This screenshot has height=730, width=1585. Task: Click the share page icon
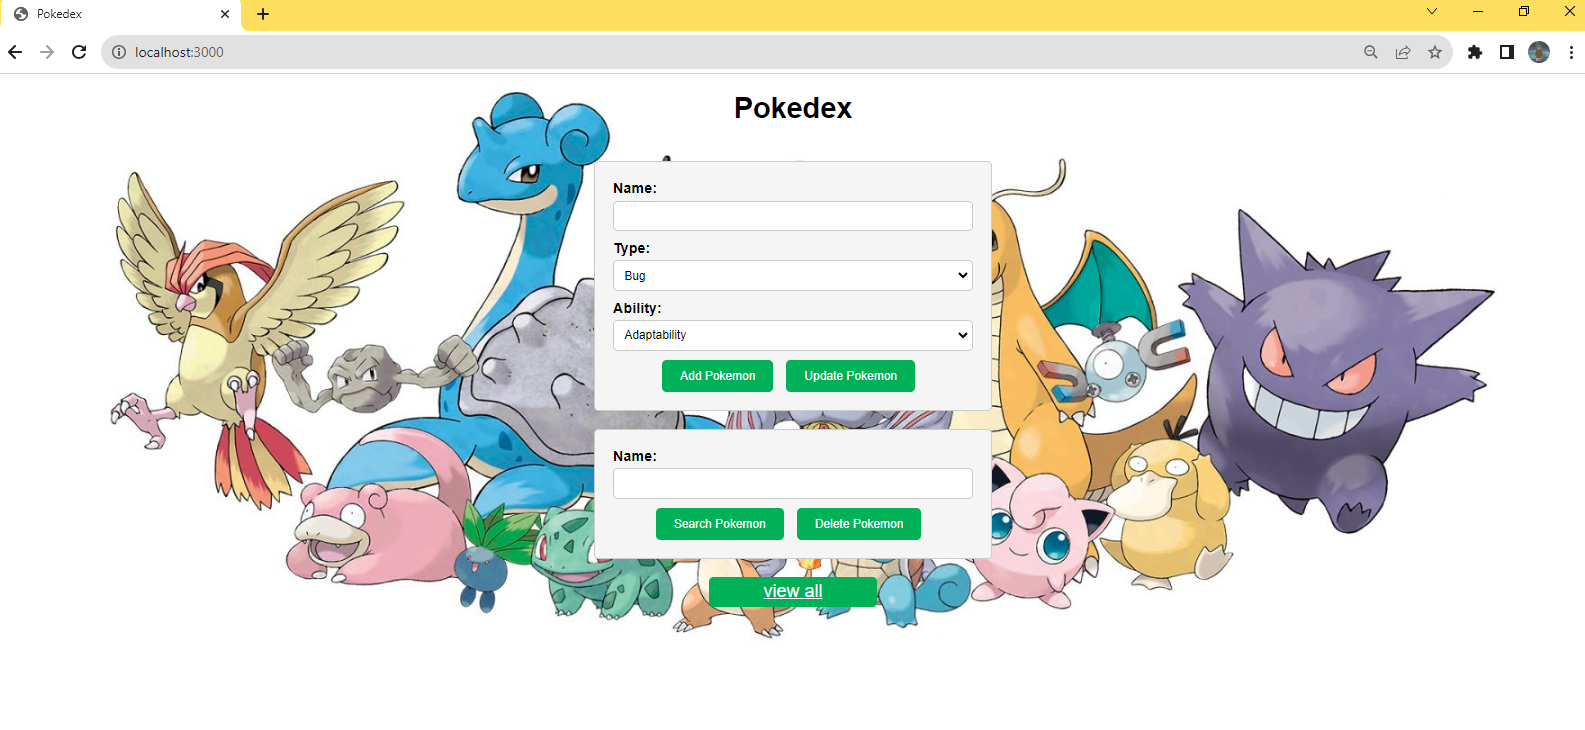tap(1403, 52)
